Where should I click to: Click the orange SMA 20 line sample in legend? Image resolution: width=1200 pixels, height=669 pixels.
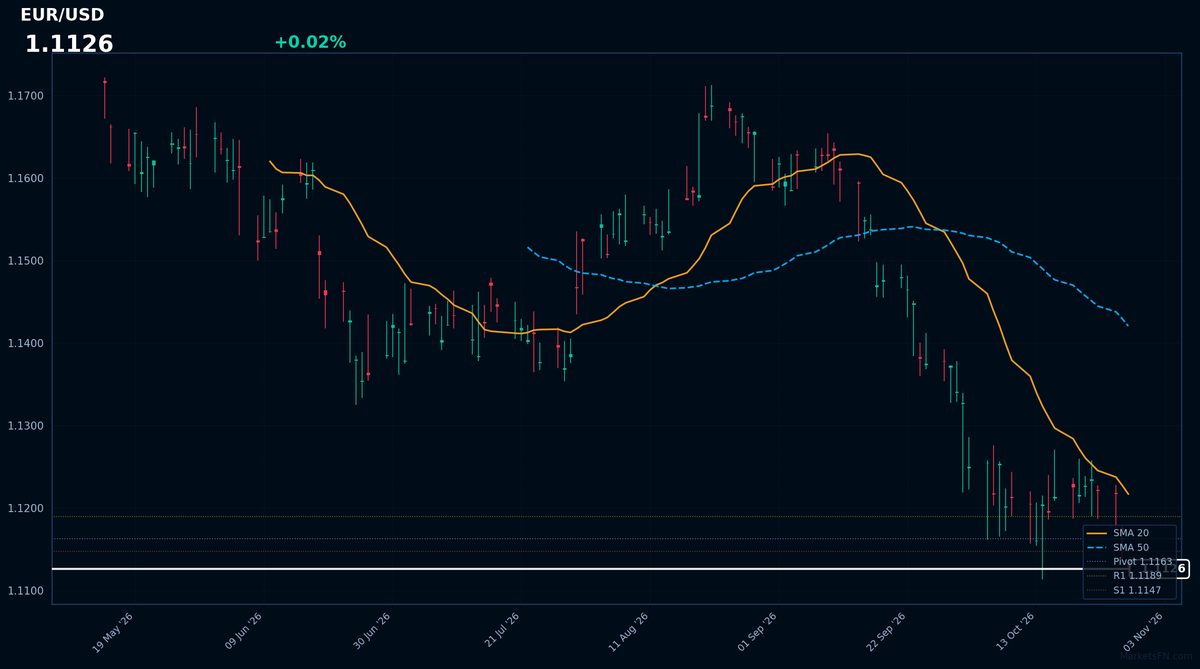(1097, 533)
